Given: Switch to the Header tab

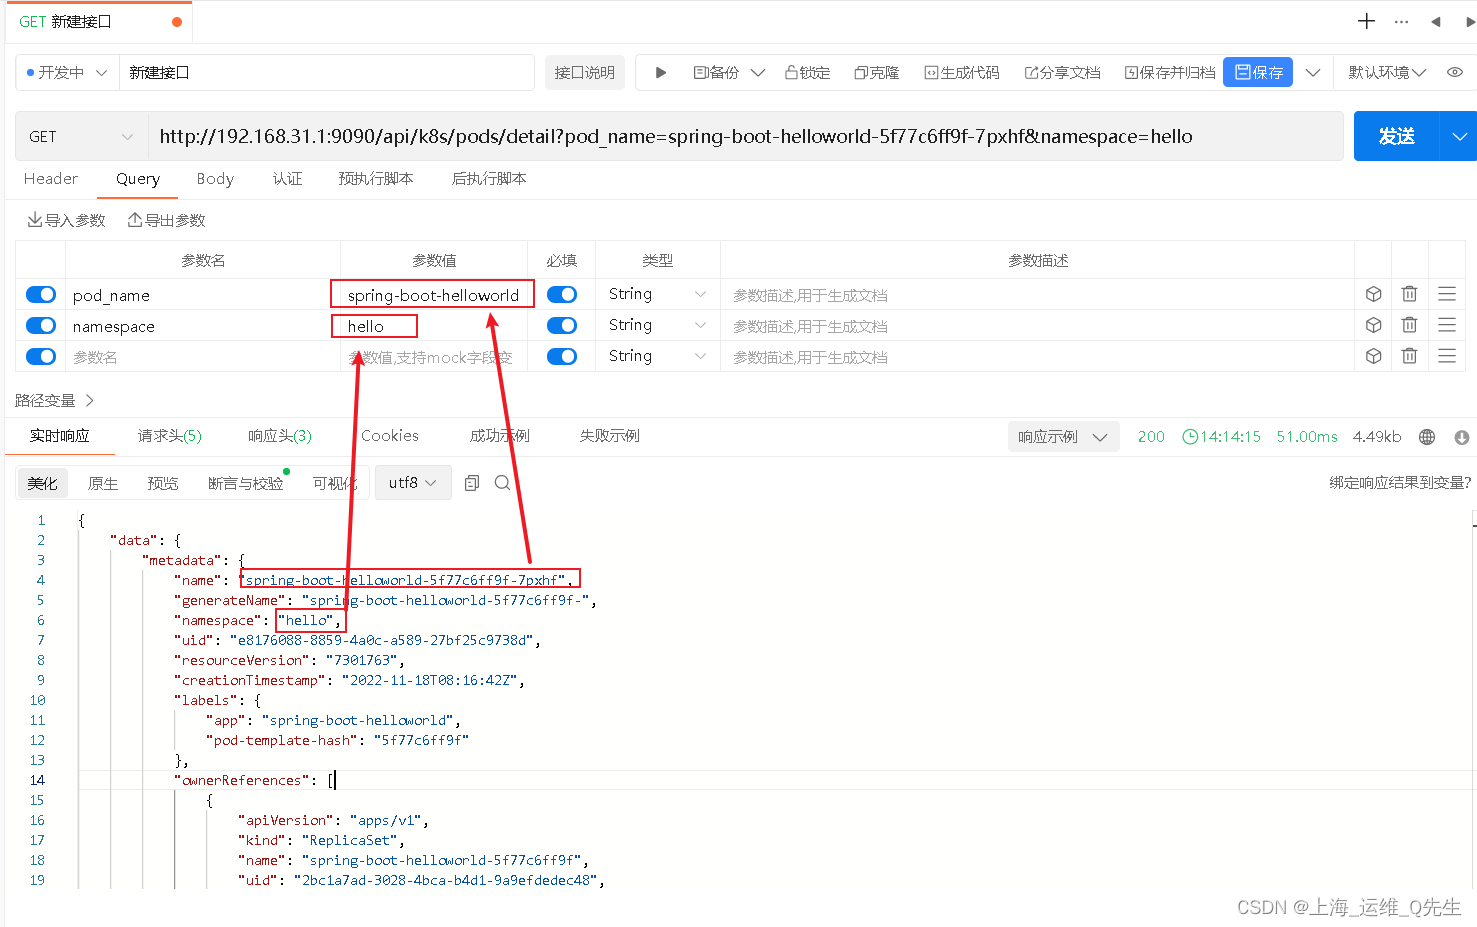Looking at the screenshot, I should pos(51,178).
